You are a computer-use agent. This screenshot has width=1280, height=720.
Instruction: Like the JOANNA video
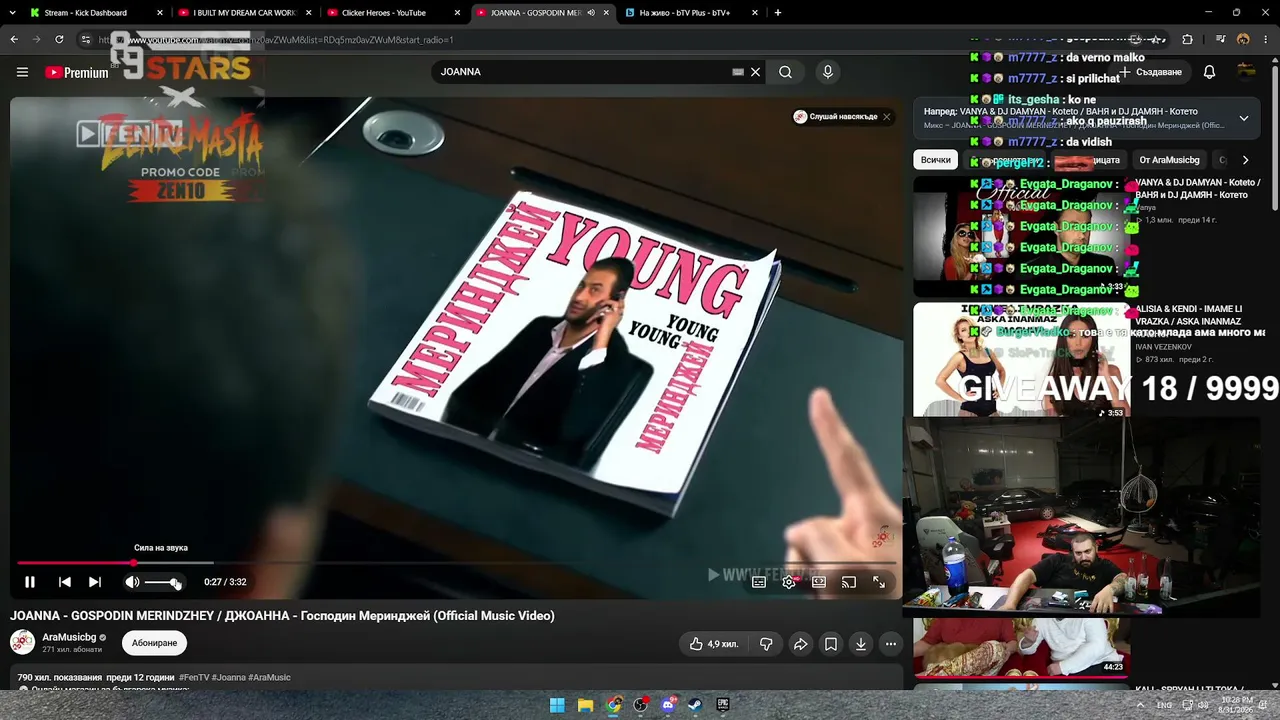pos(713,644)
